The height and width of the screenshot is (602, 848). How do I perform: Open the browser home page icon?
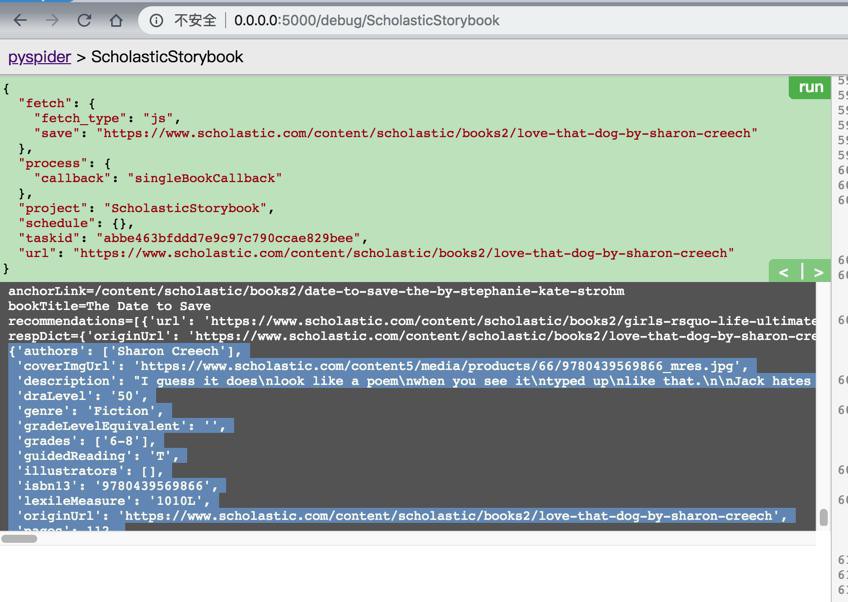pyautogui.click(x=116, y=21)
